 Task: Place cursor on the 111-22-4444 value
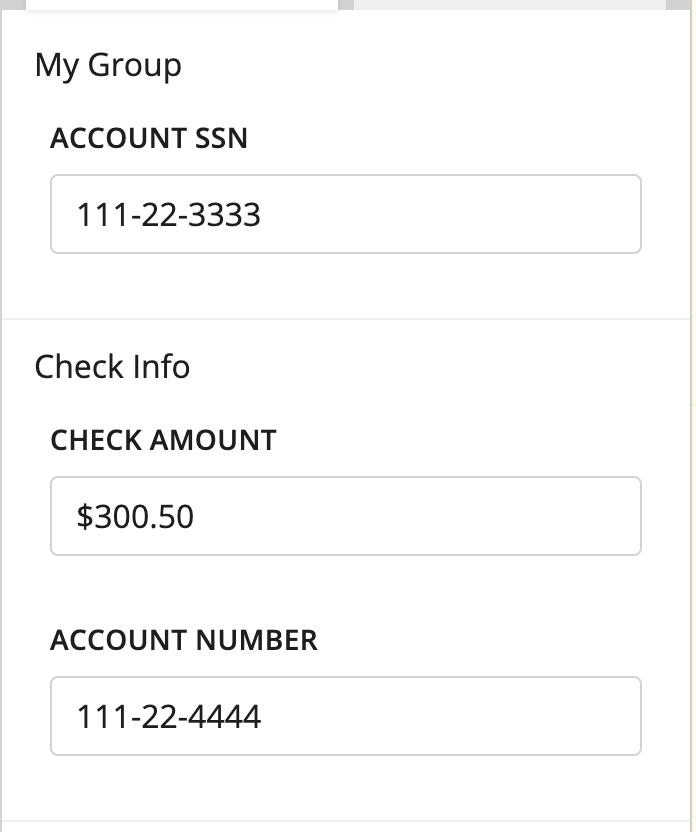point(169,716)
